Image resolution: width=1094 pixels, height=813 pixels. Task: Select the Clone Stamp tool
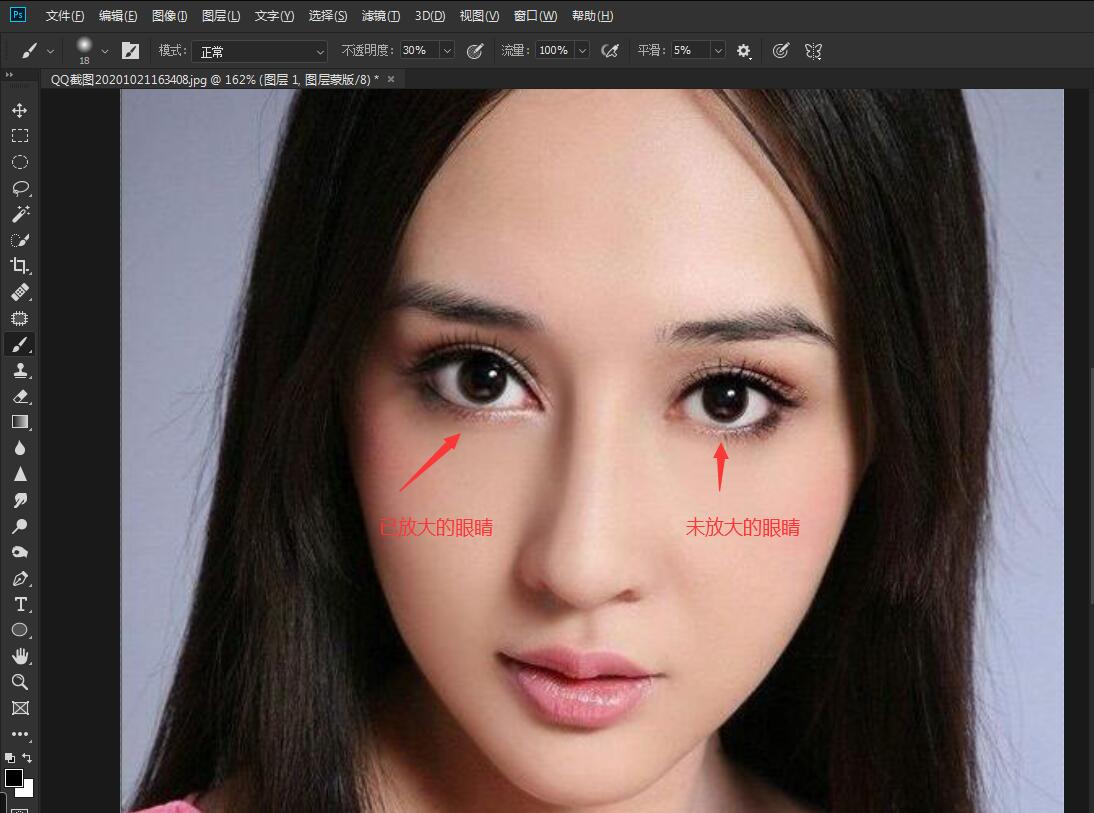(x=20, y=370)
